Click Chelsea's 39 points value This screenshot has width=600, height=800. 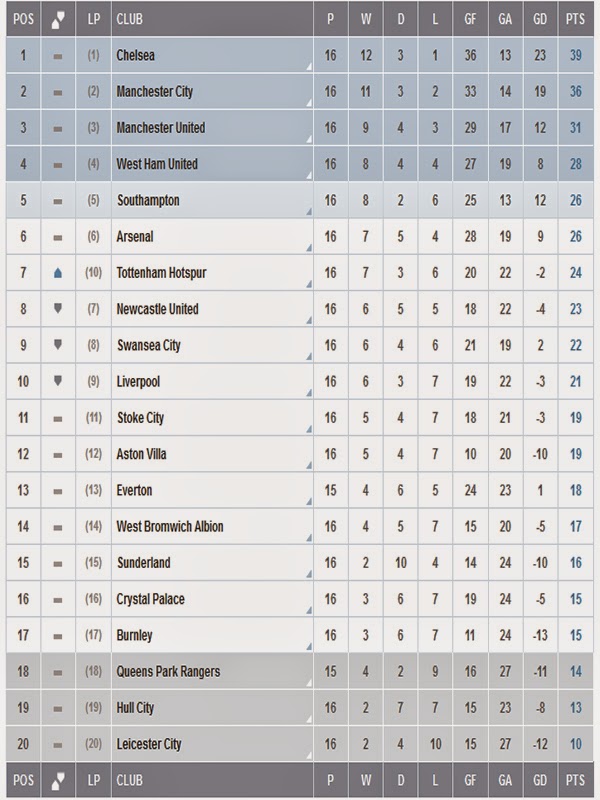576,56
